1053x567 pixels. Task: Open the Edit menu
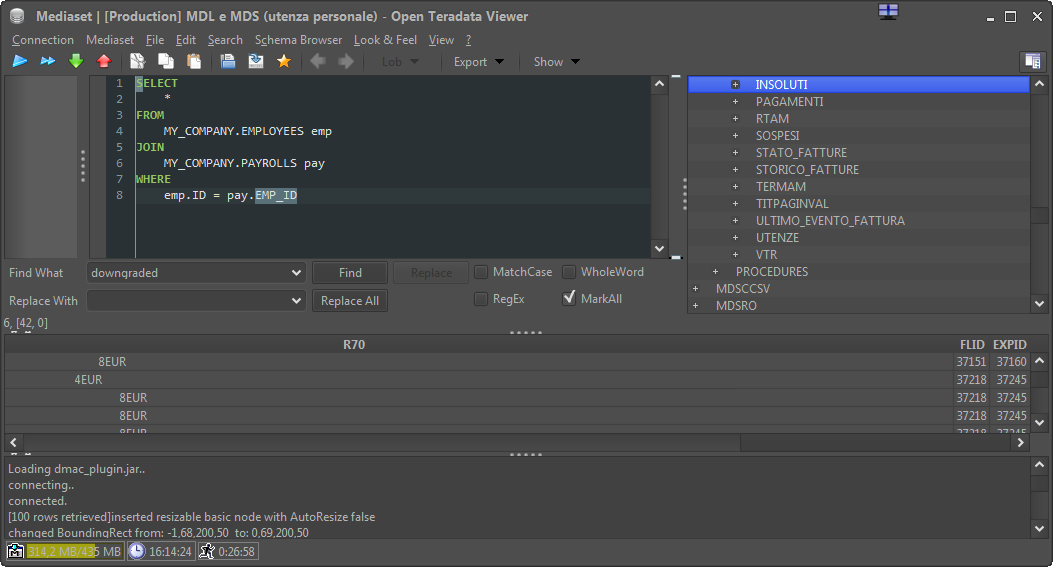[185, 40]
